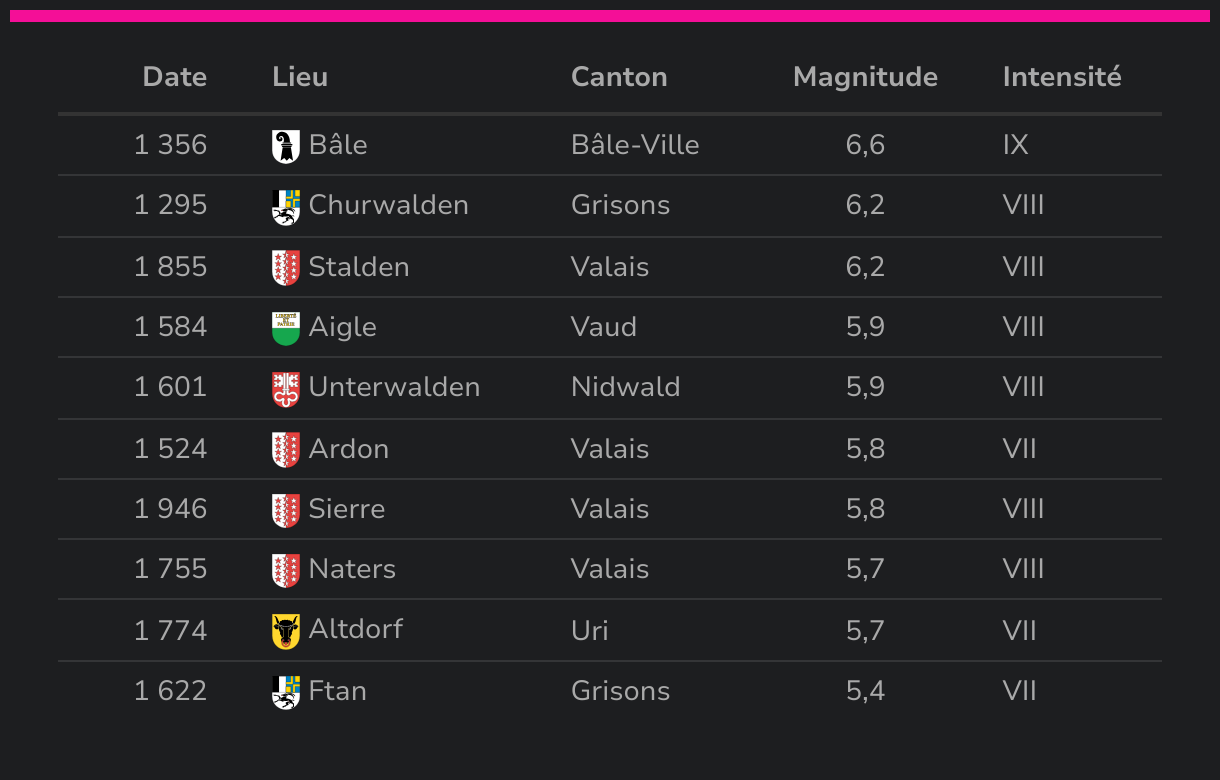The image size is (1220, 780).
Task: Click the Uri bull head icon by Altdorf
Action: pos(286,631)
